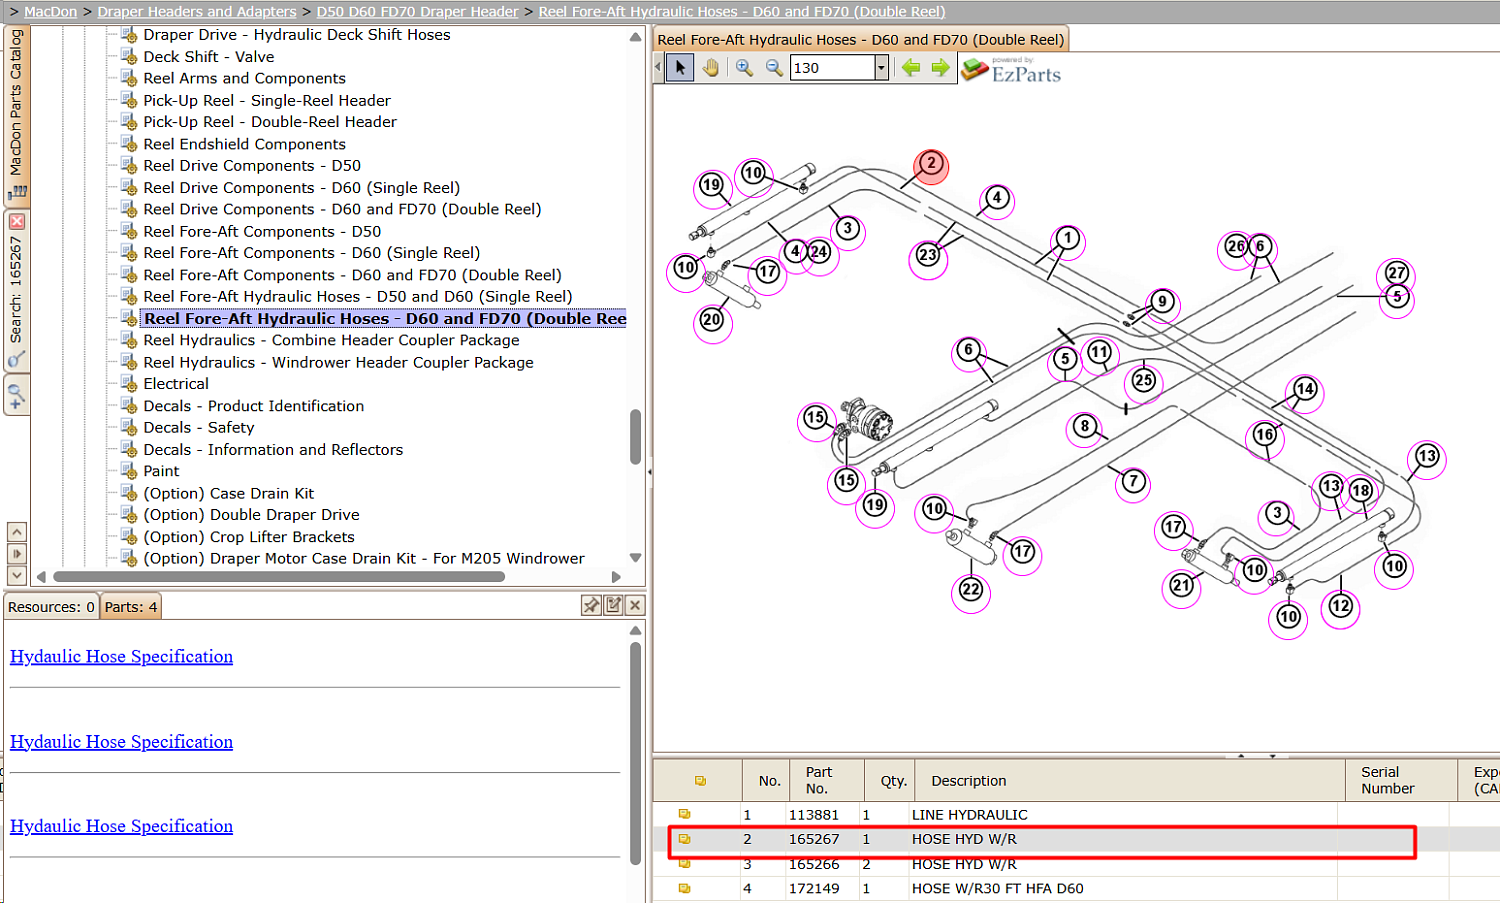Open the MacDon breadcrumb link
Image resolution: width=1500 pixels, height=903 pixels.
(50, 12)
